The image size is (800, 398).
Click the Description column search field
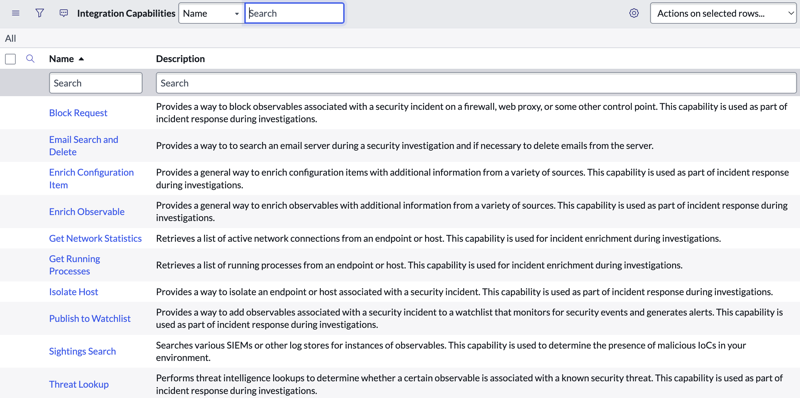[x=476, y=83]
